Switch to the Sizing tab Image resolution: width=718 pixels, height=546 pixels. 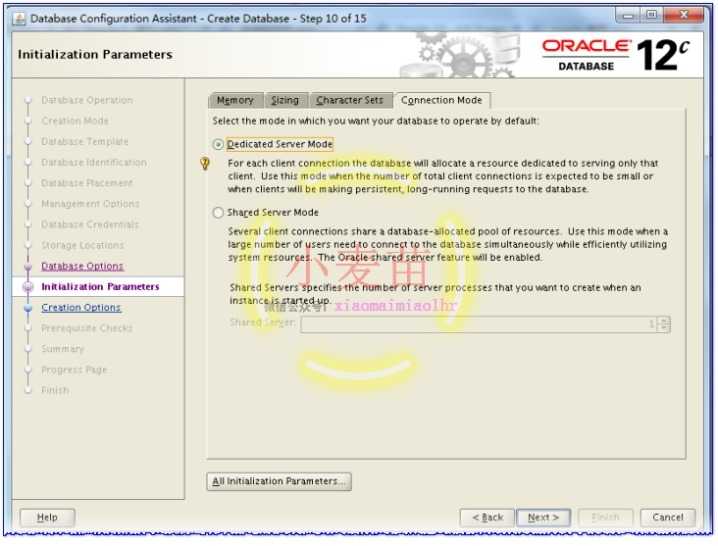point(285,100)
